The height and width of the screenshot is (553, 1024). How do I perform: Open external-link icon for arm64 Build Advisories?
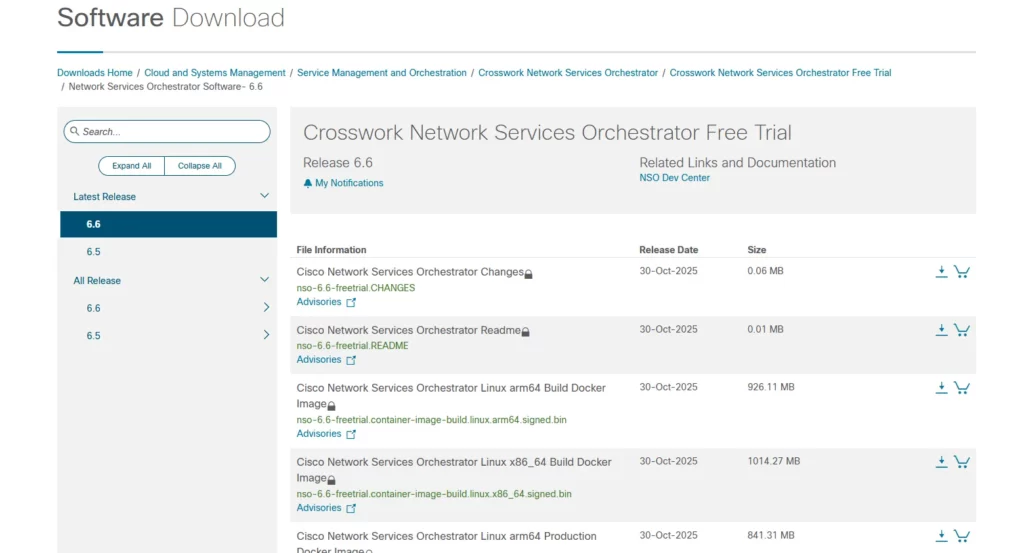(351, 434)
